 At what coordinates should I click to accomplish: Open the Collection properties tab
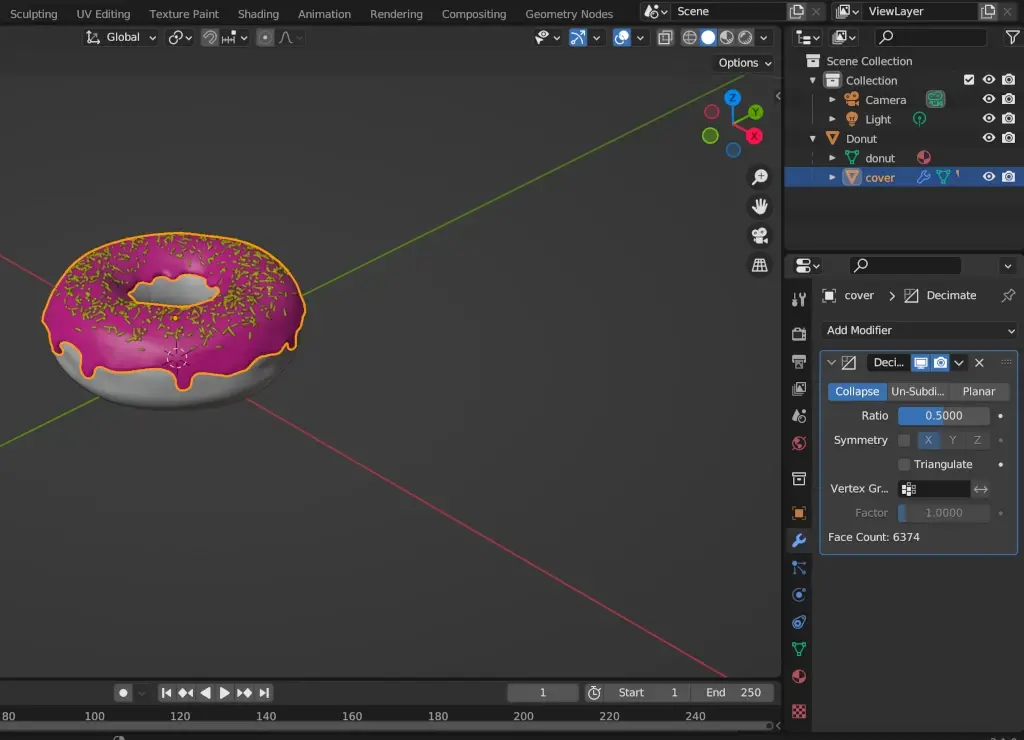tap(799, 479)
